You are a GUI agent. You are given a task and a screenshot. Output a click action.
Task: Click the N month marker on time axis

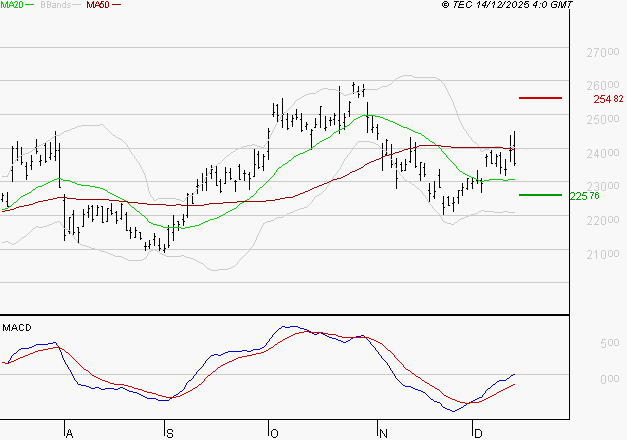(x=383, y=434)
